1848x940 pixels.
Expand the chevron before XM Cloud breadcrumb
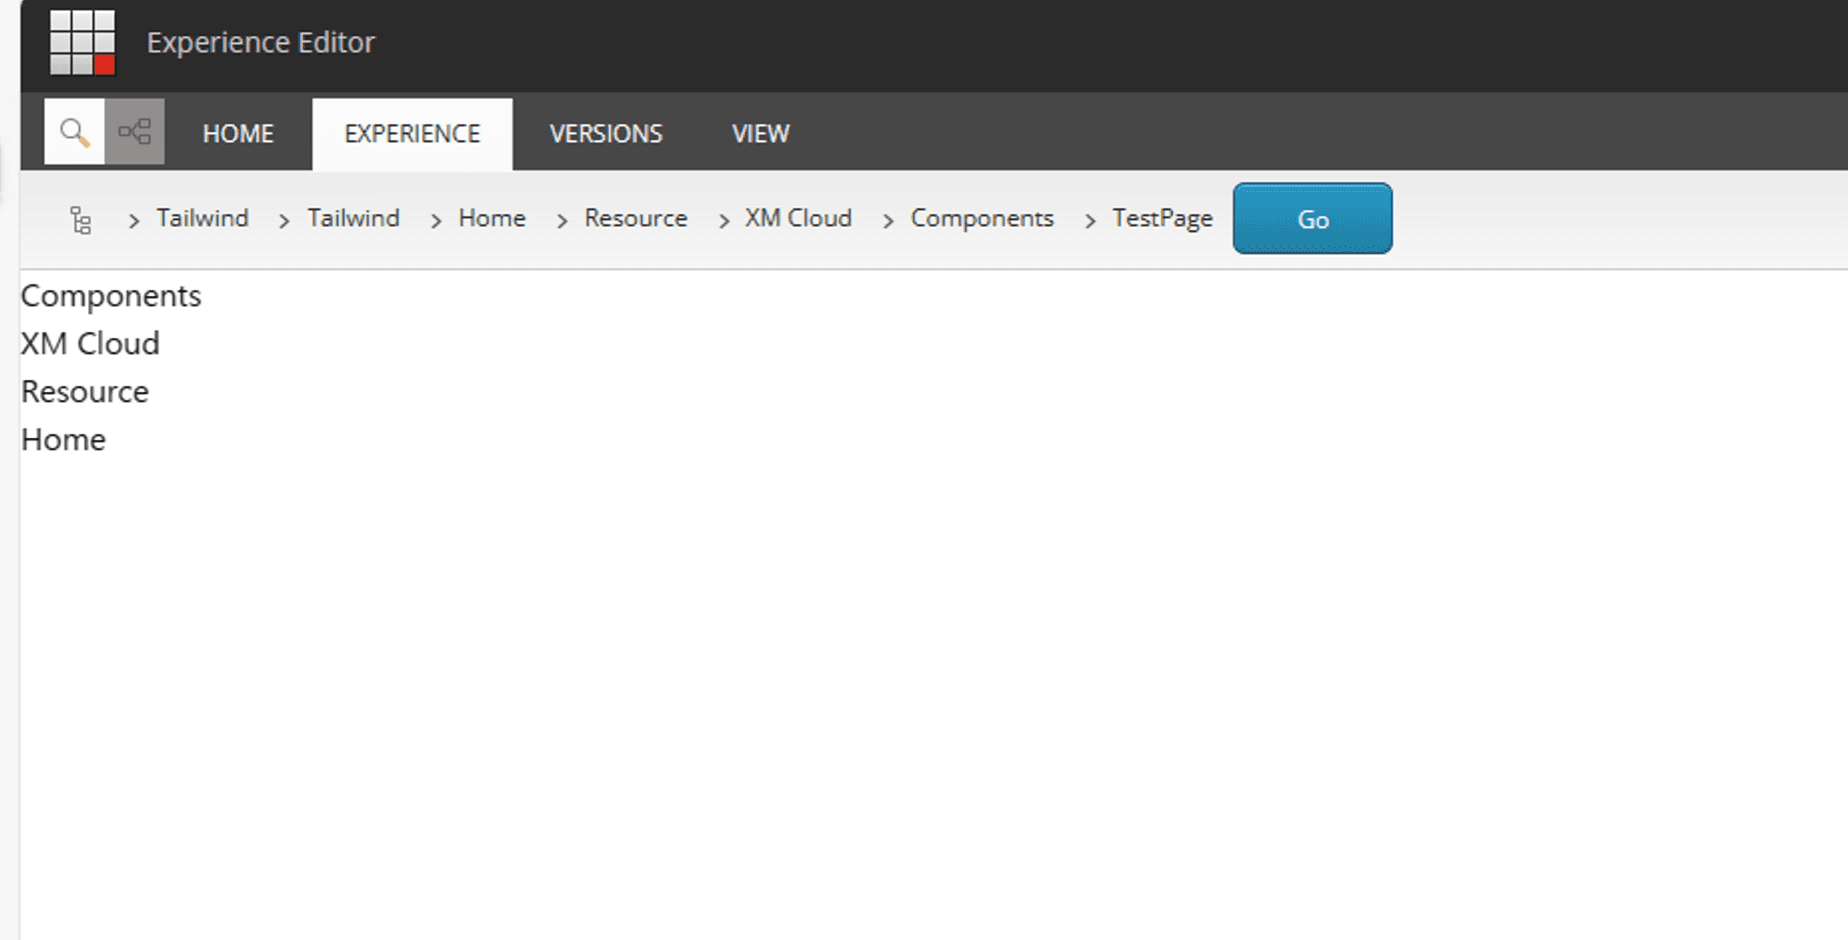click(x=724, y=221)
